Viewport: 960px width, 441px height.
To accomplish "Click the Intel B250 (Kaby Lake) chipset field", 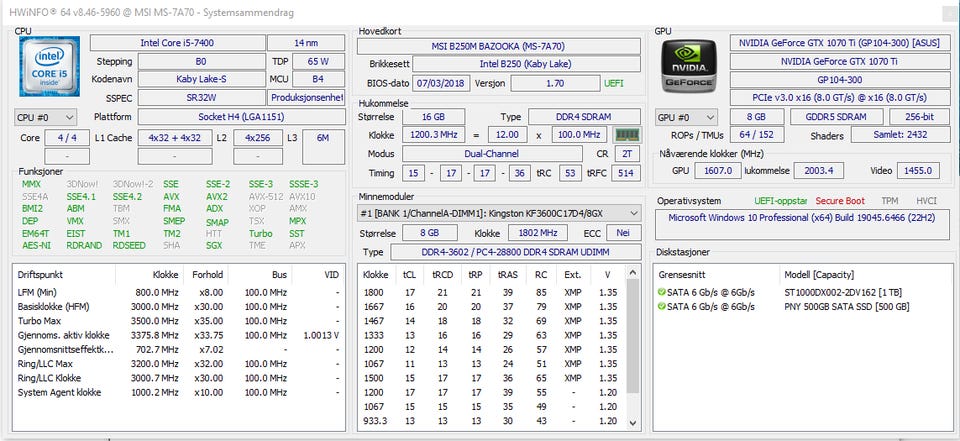I will (x=527, y=64).
